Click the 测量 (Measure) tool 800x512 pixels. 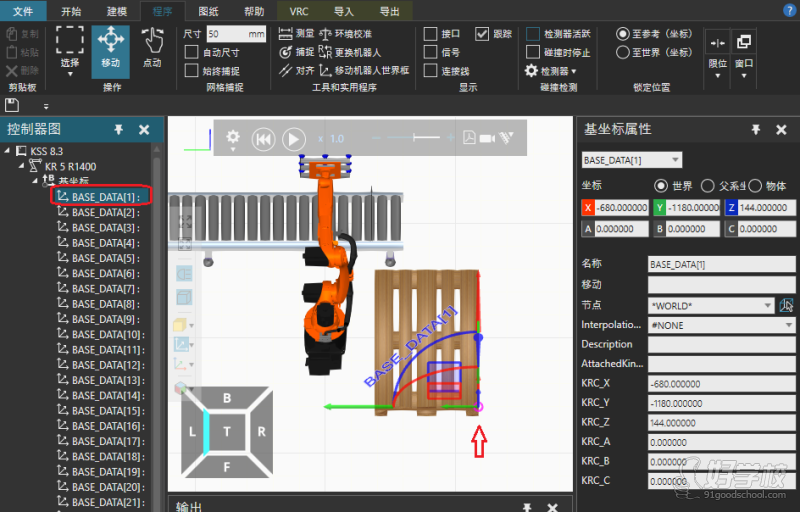(x=296, y=34)
